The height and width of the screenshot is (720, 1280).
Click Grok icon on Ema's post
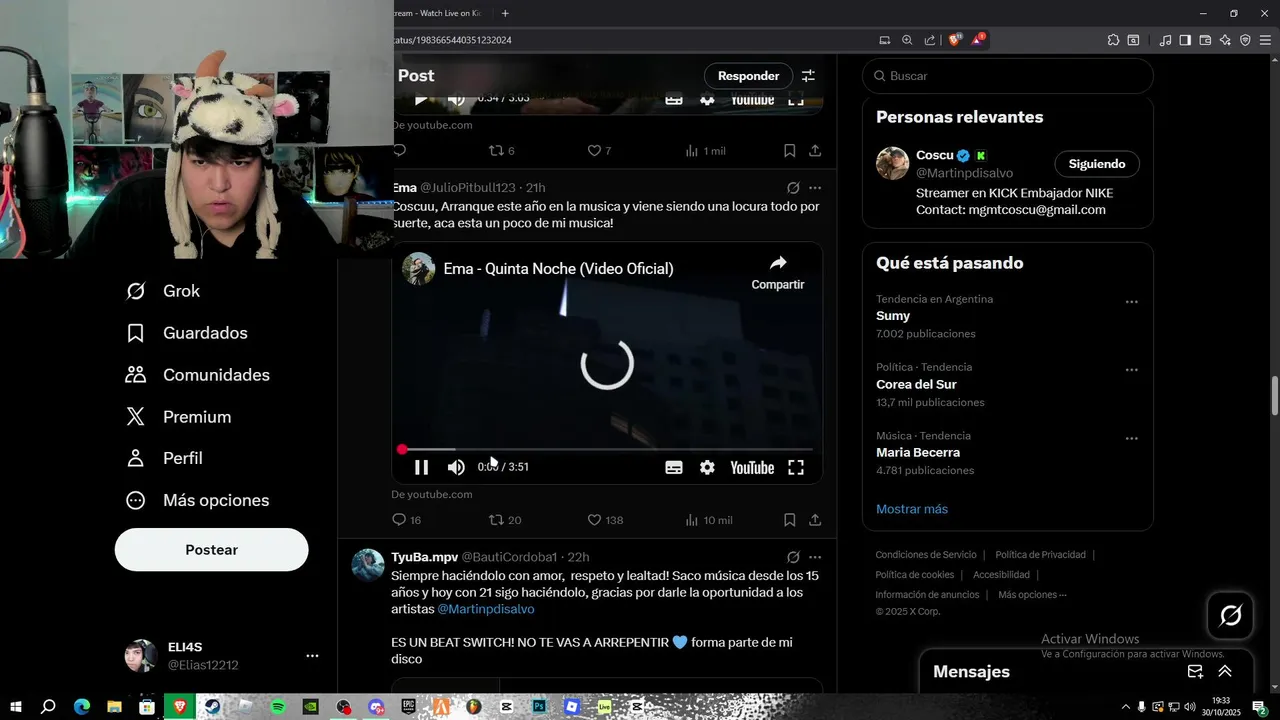coord(793,188)
